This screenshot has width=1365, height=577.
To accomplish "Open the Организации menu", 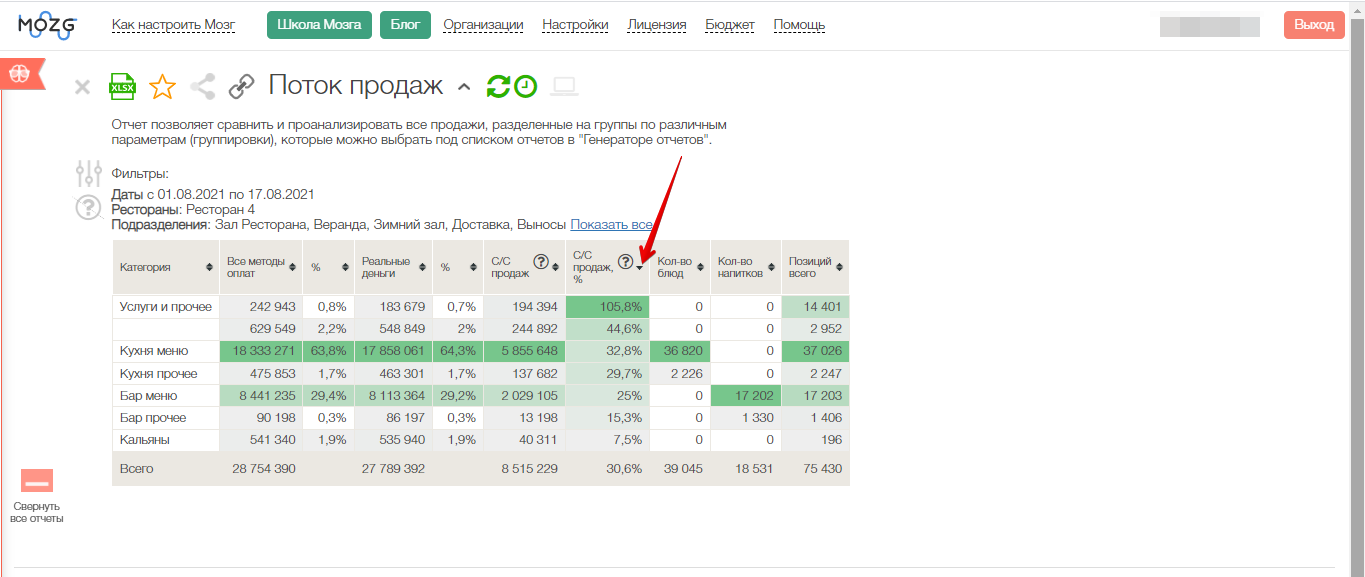I will pos(483,25).
